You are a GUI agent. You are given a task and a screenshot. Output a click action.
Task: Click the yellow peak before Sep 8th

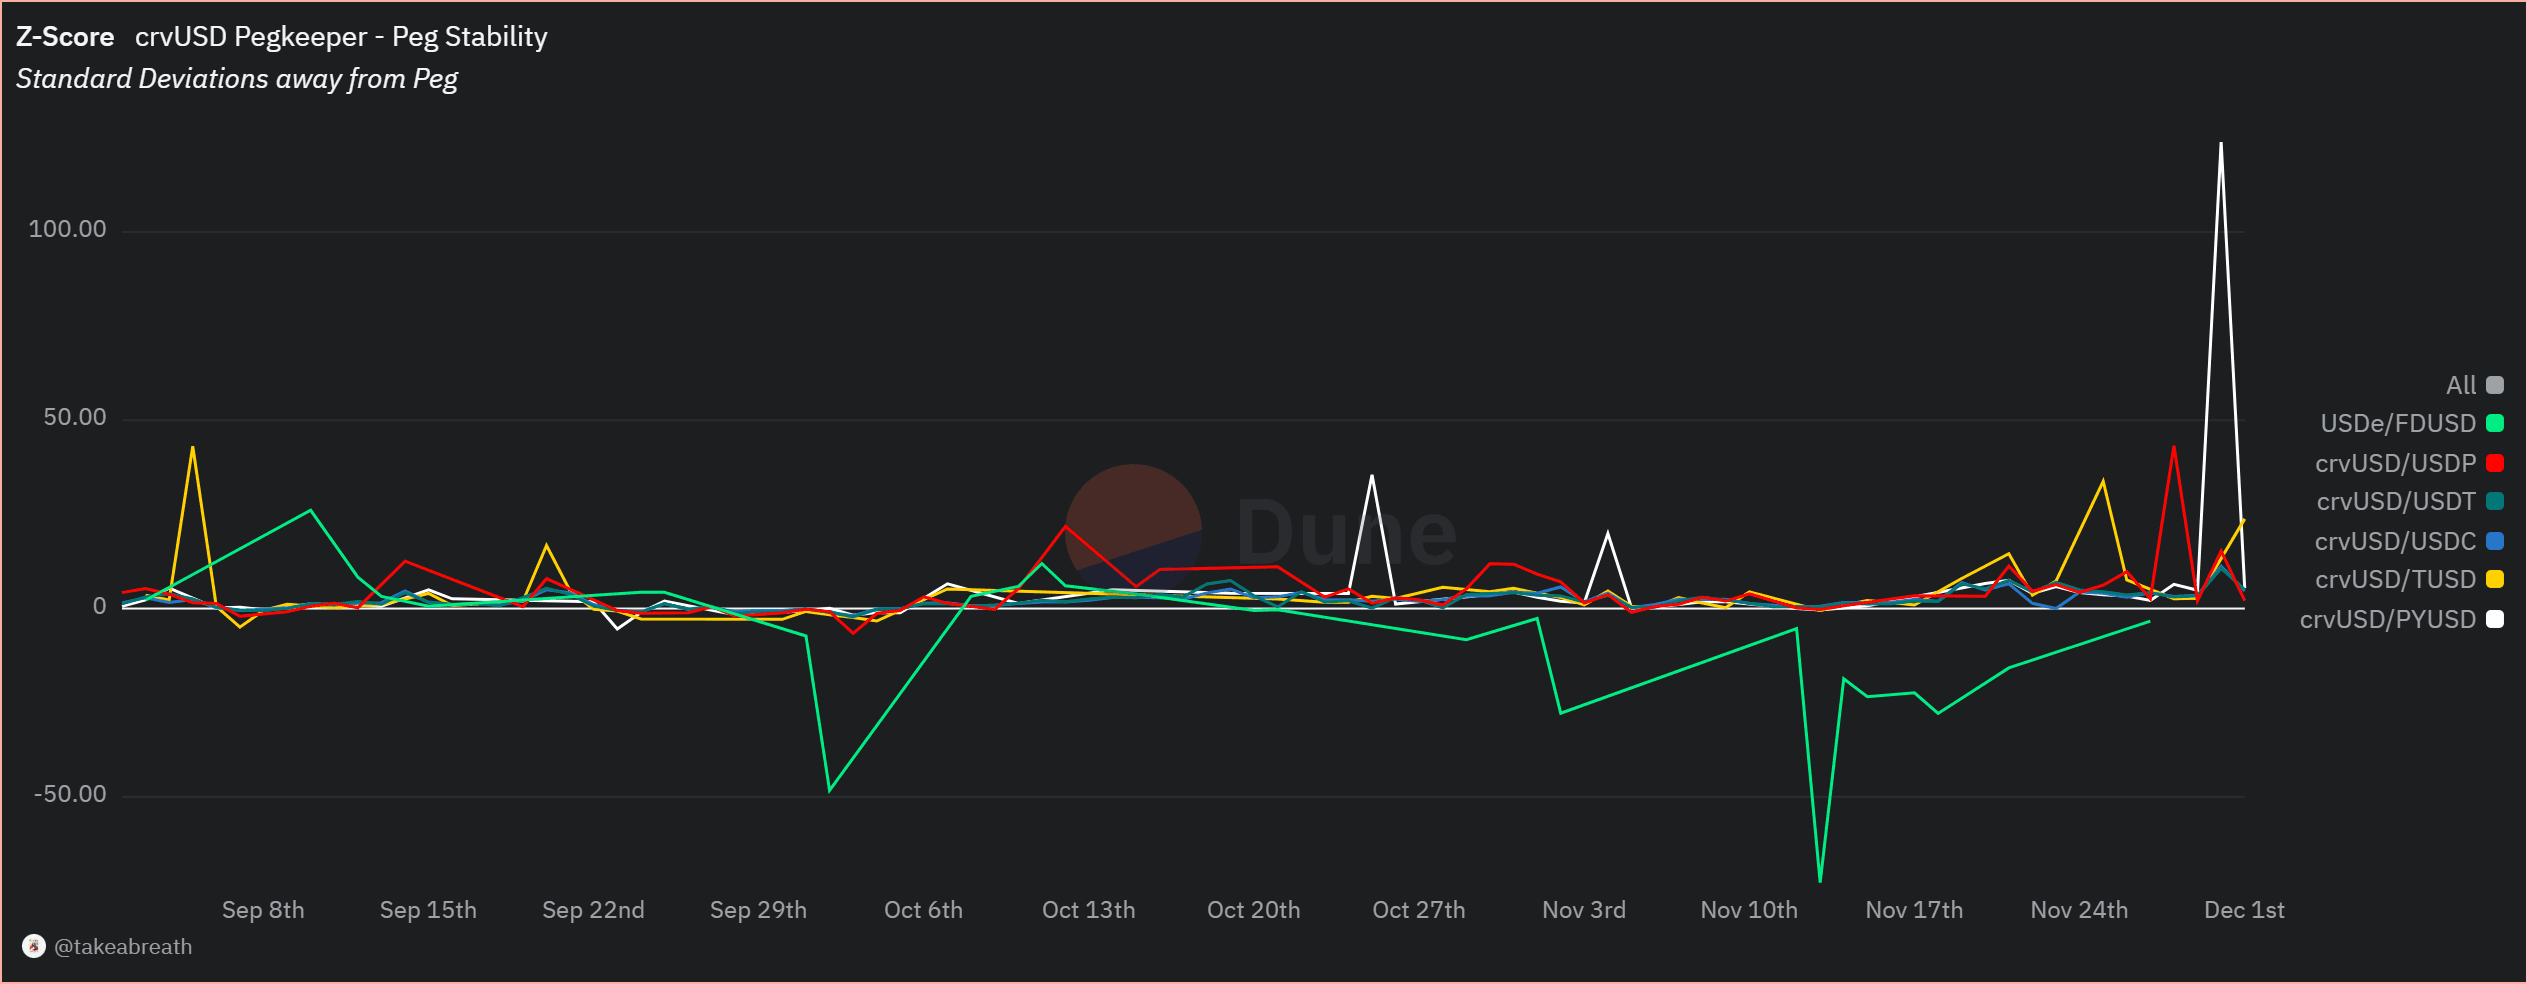[192, 448]
